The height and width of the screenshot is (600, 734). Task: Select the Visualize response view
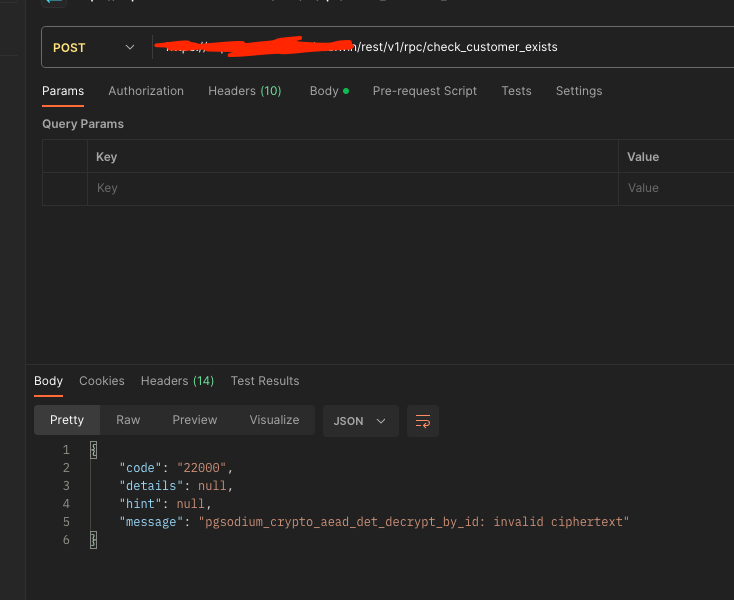click(x=274, y=420)
